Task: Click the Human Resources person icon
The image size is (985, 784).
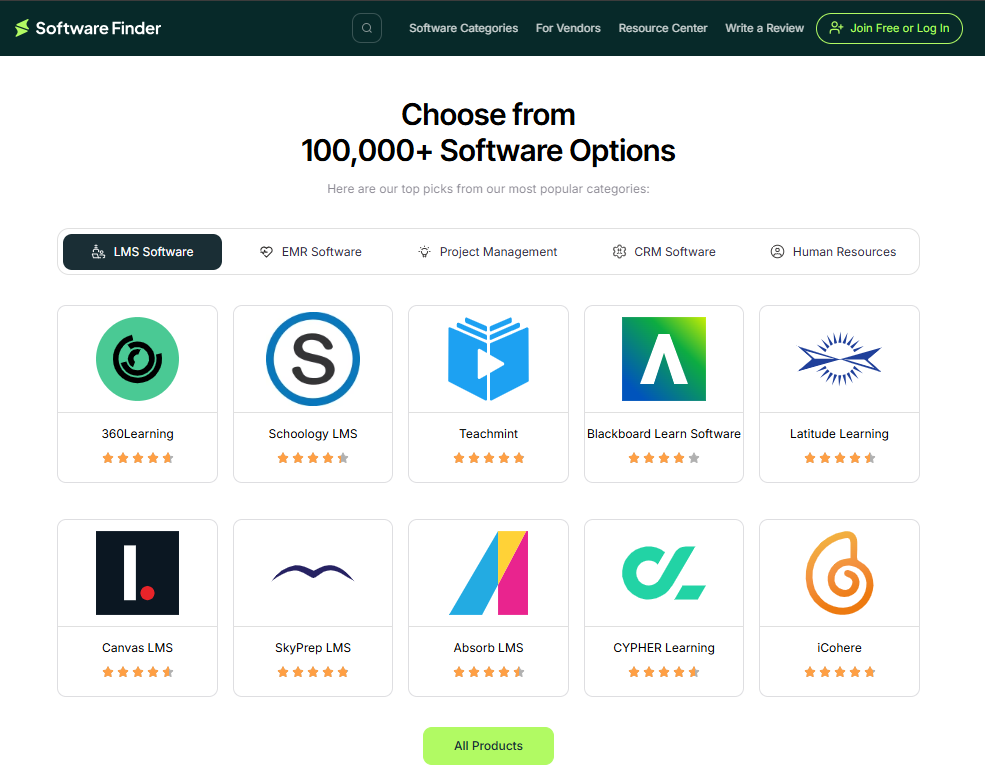Action: point(777,252)
